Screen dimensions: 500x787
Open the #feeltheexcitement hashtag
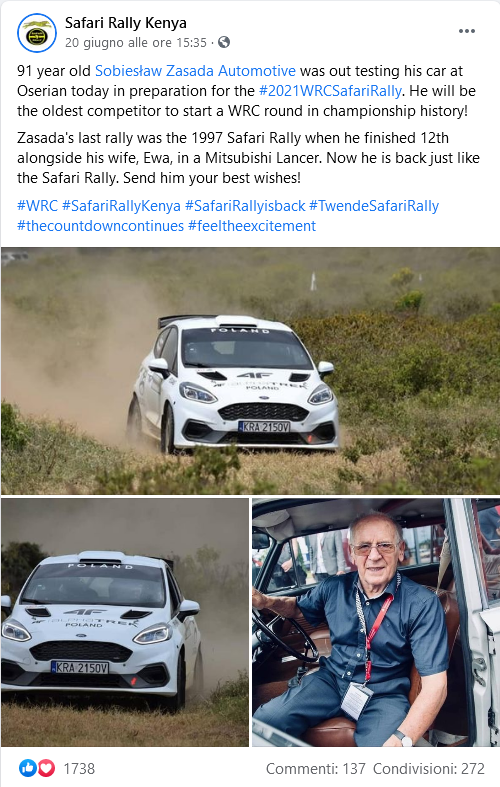coord(252,226)
